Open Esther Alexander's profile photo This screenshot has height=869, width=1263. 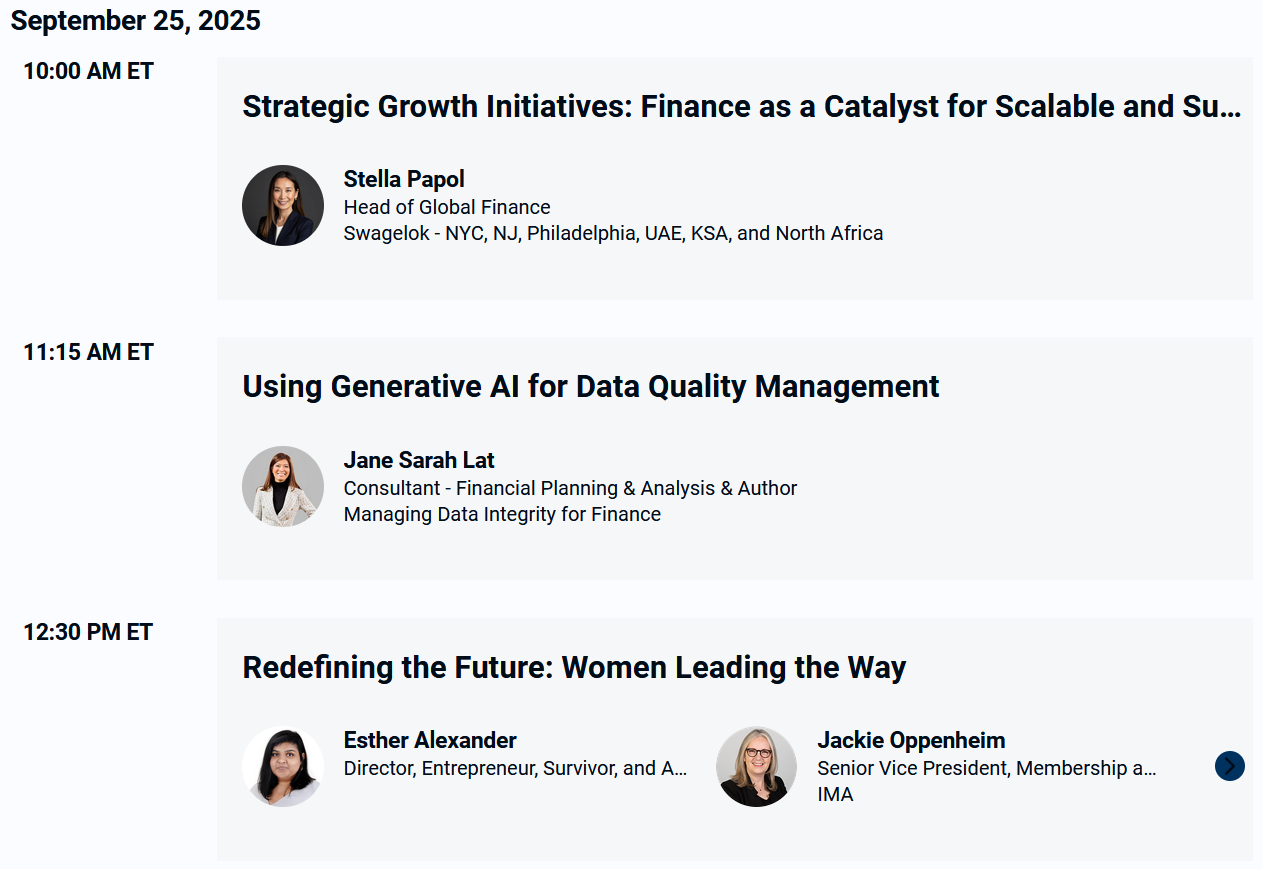pyautogui.click(x=283, y=766)
